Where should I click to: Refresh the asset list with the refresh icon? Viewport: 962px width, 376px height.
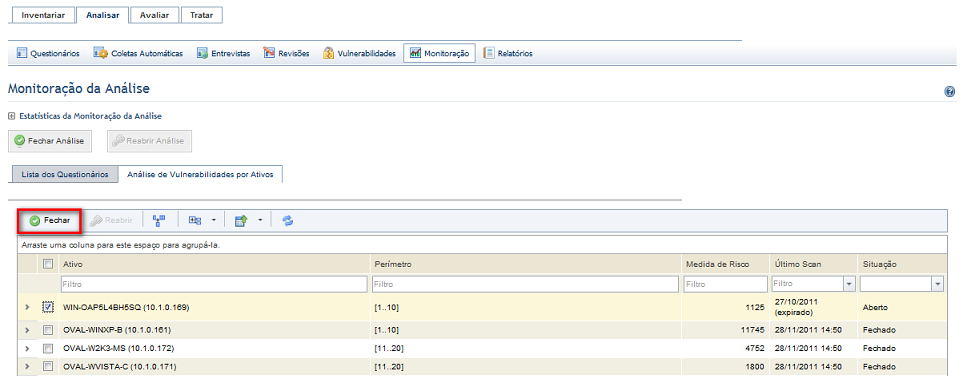pos(288,221)
